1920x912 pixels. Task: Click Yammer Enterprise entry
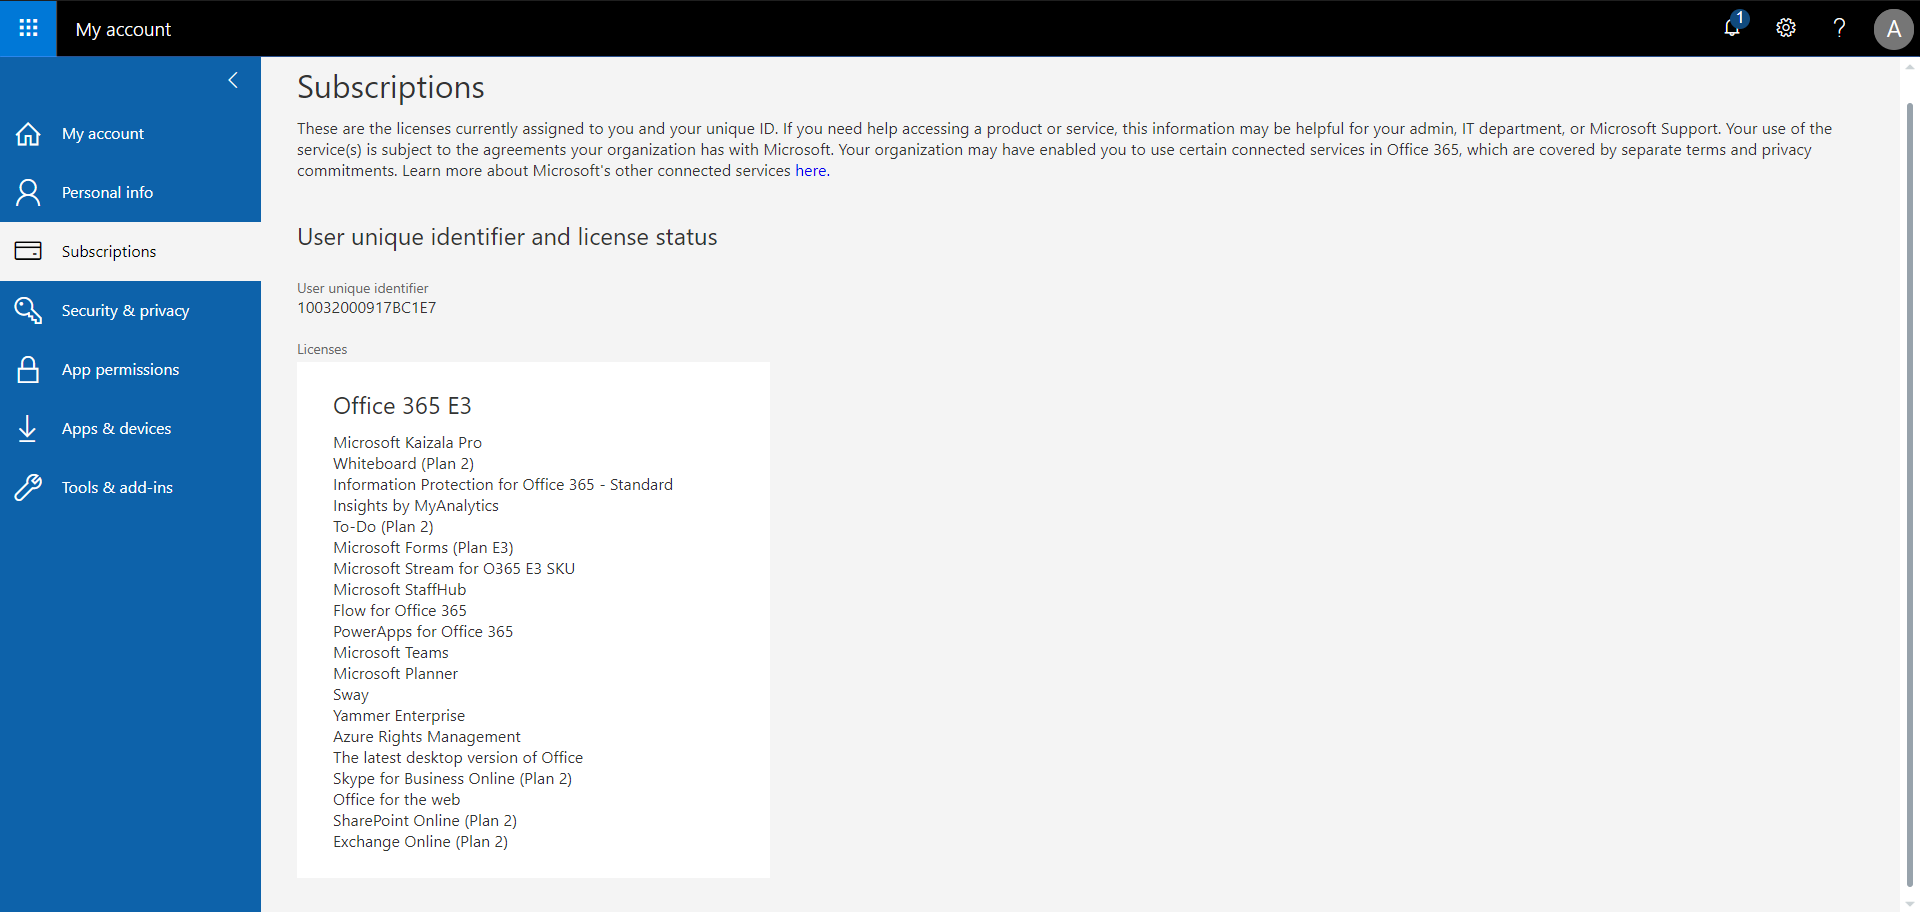399,716
